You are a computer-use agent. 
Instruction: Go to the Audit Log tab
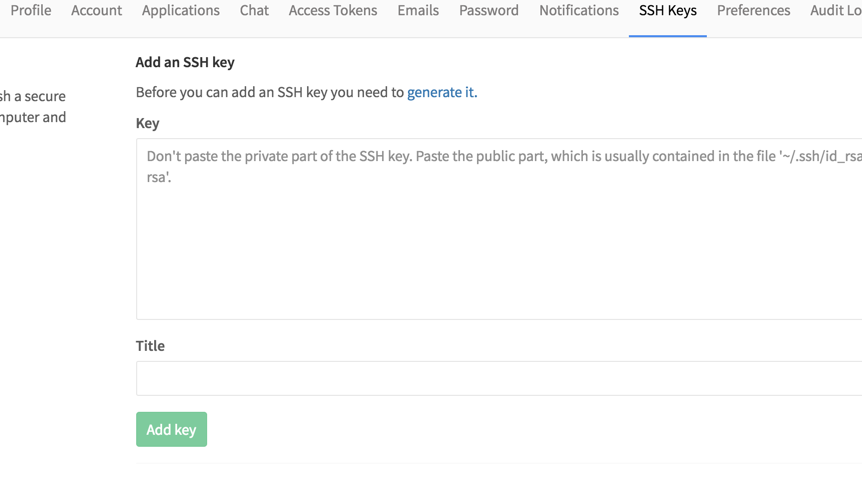coord(836,10)
